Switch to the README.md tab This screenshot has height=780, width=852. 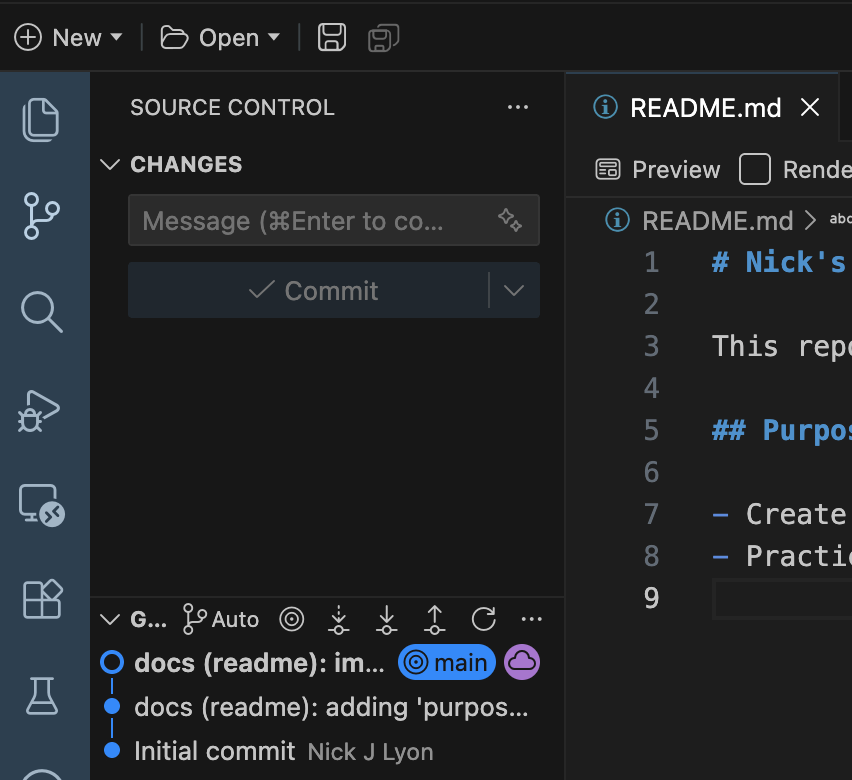[x=704, y=108]
